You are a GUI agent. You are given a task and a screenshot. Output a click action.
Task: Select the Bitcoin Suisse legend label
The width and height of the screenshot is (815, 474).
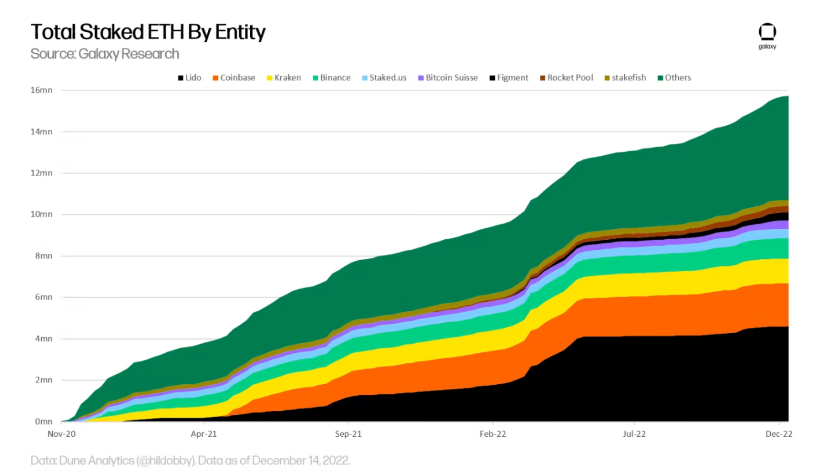click(x=452, y=77)
